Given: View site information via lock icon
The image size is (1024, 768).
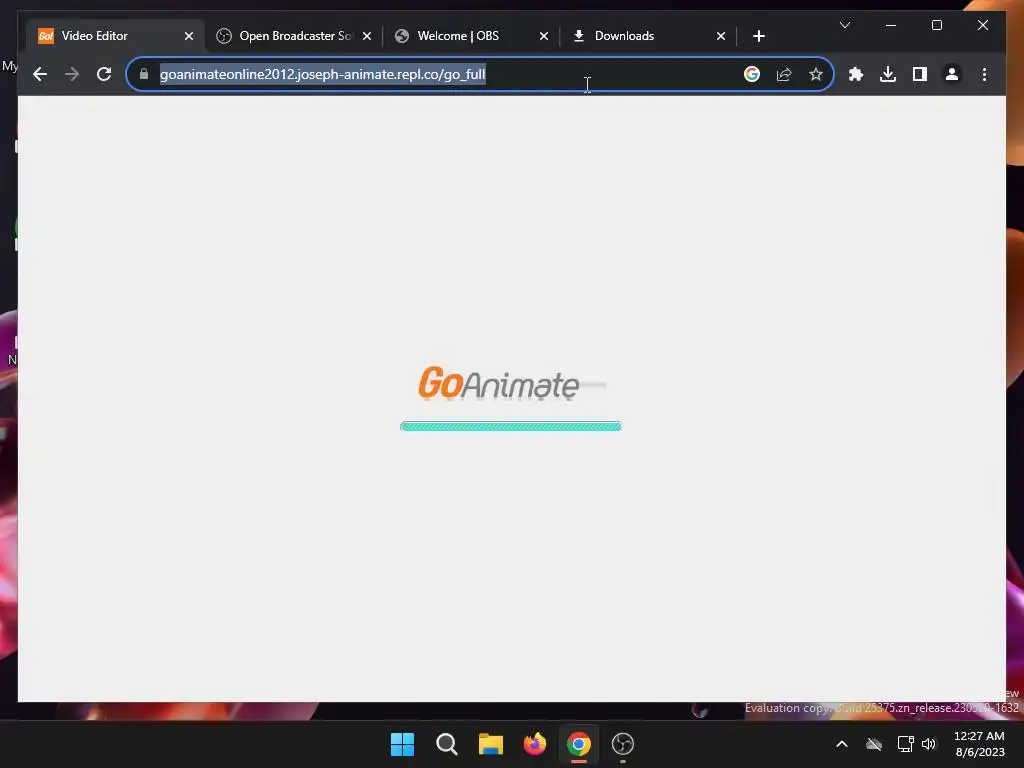Looking at the screenshot, I should pos(144,74).
